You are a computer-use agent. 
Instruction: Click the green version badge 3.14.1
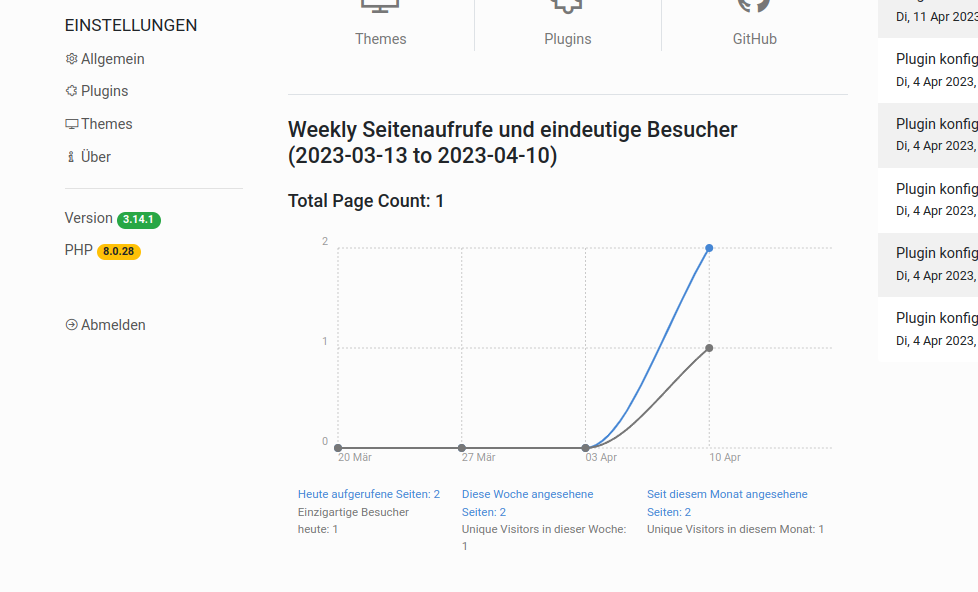139,219
